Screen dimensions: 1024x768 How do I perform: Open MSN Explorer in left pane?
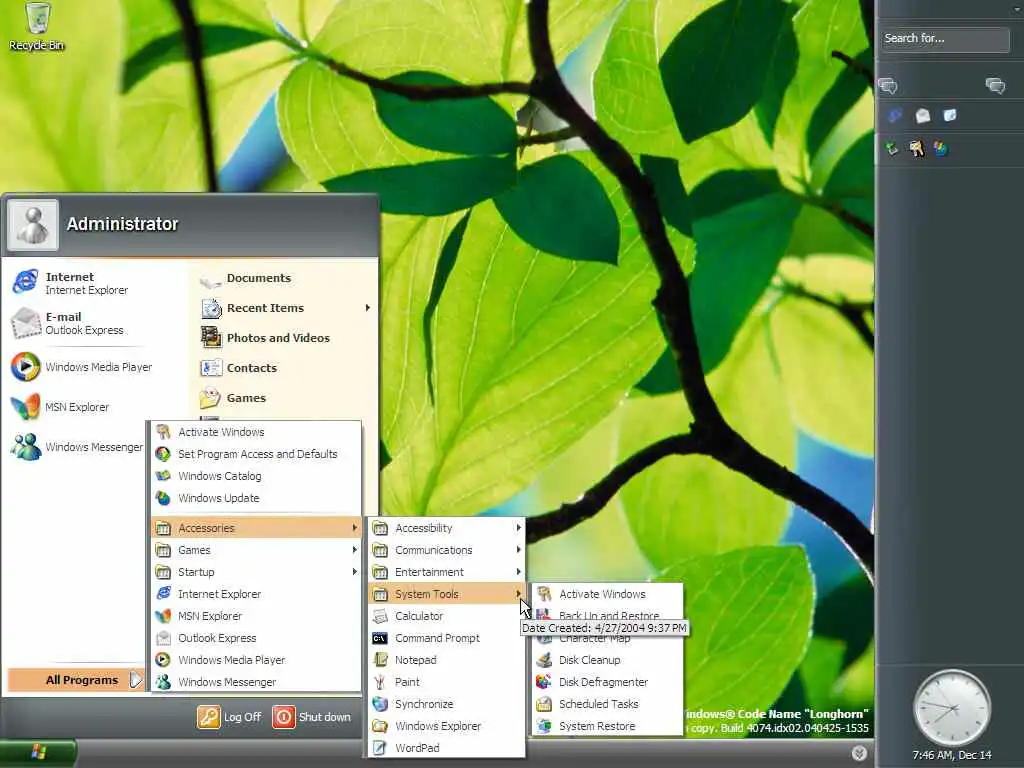(60, 407)
